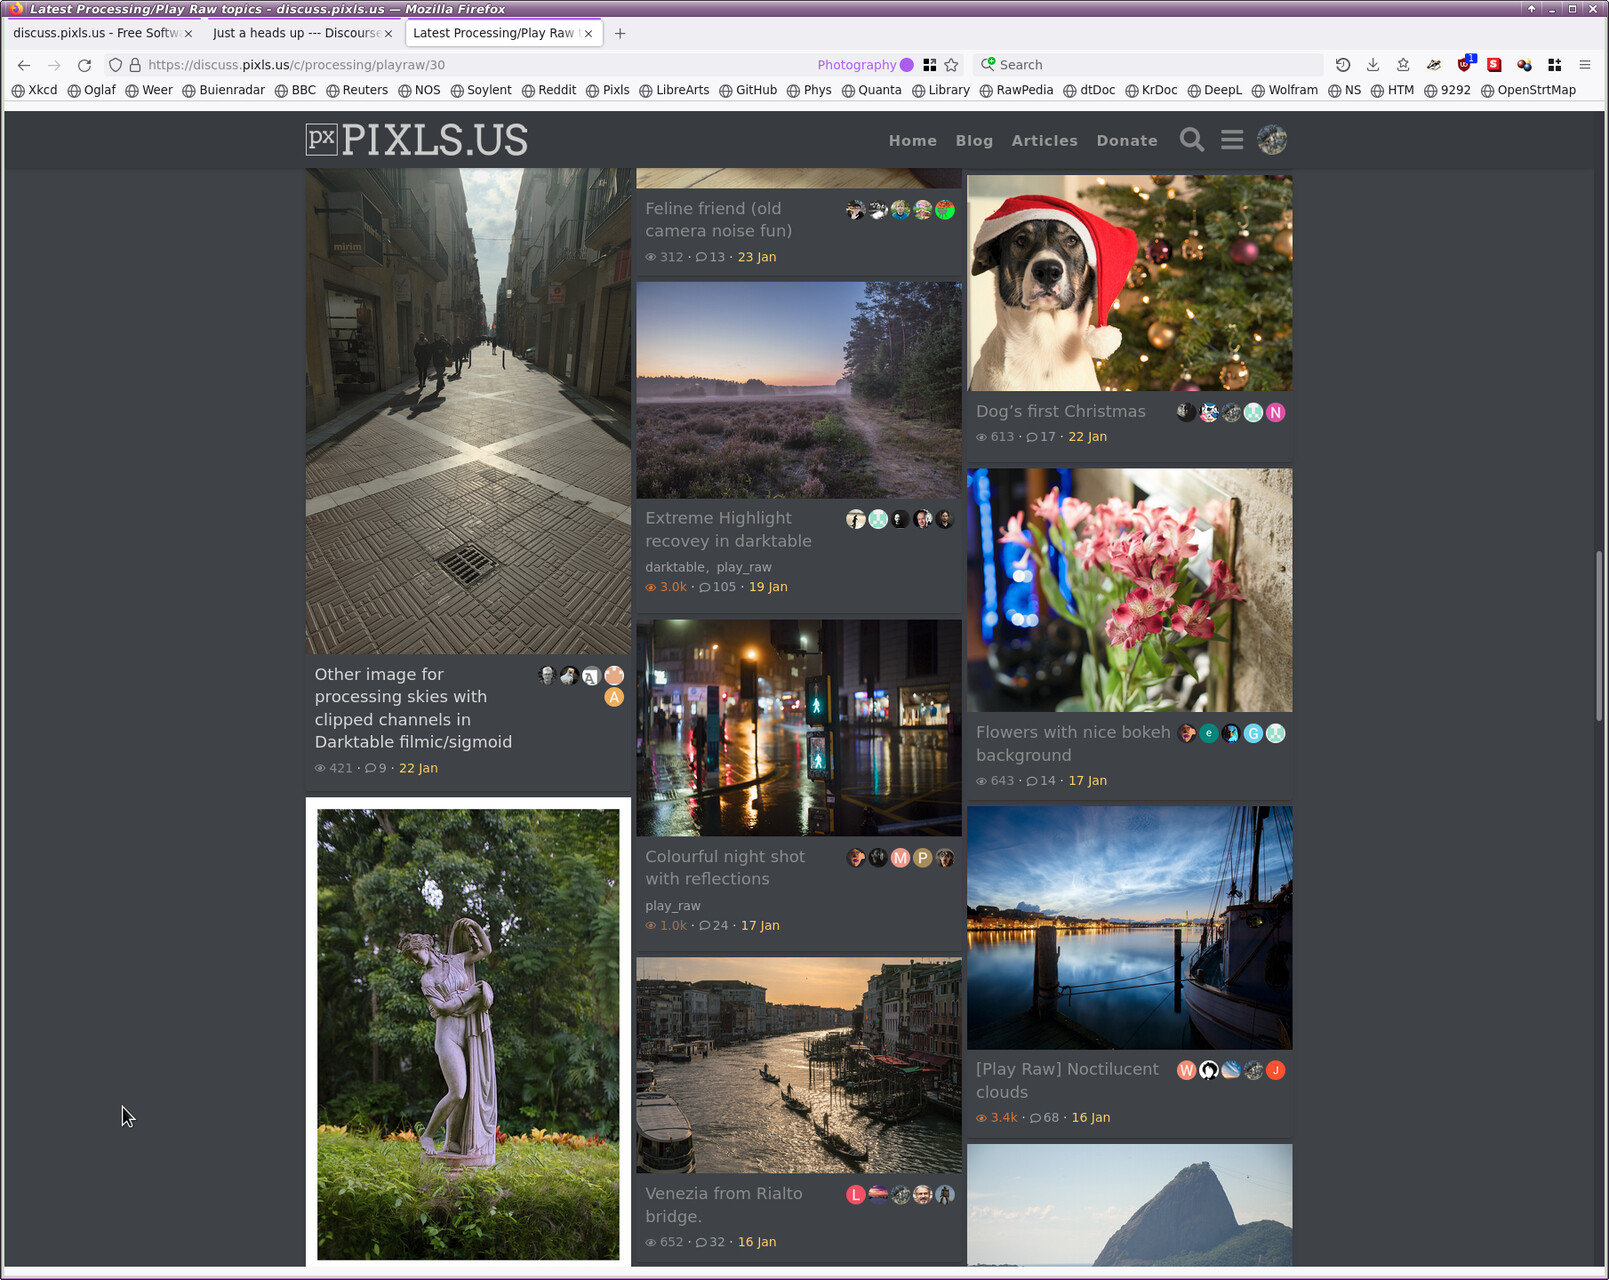Open the hamburger menu in the PIXLS.US header
Viewport: 1609px width, 1280px height.
1232,140
